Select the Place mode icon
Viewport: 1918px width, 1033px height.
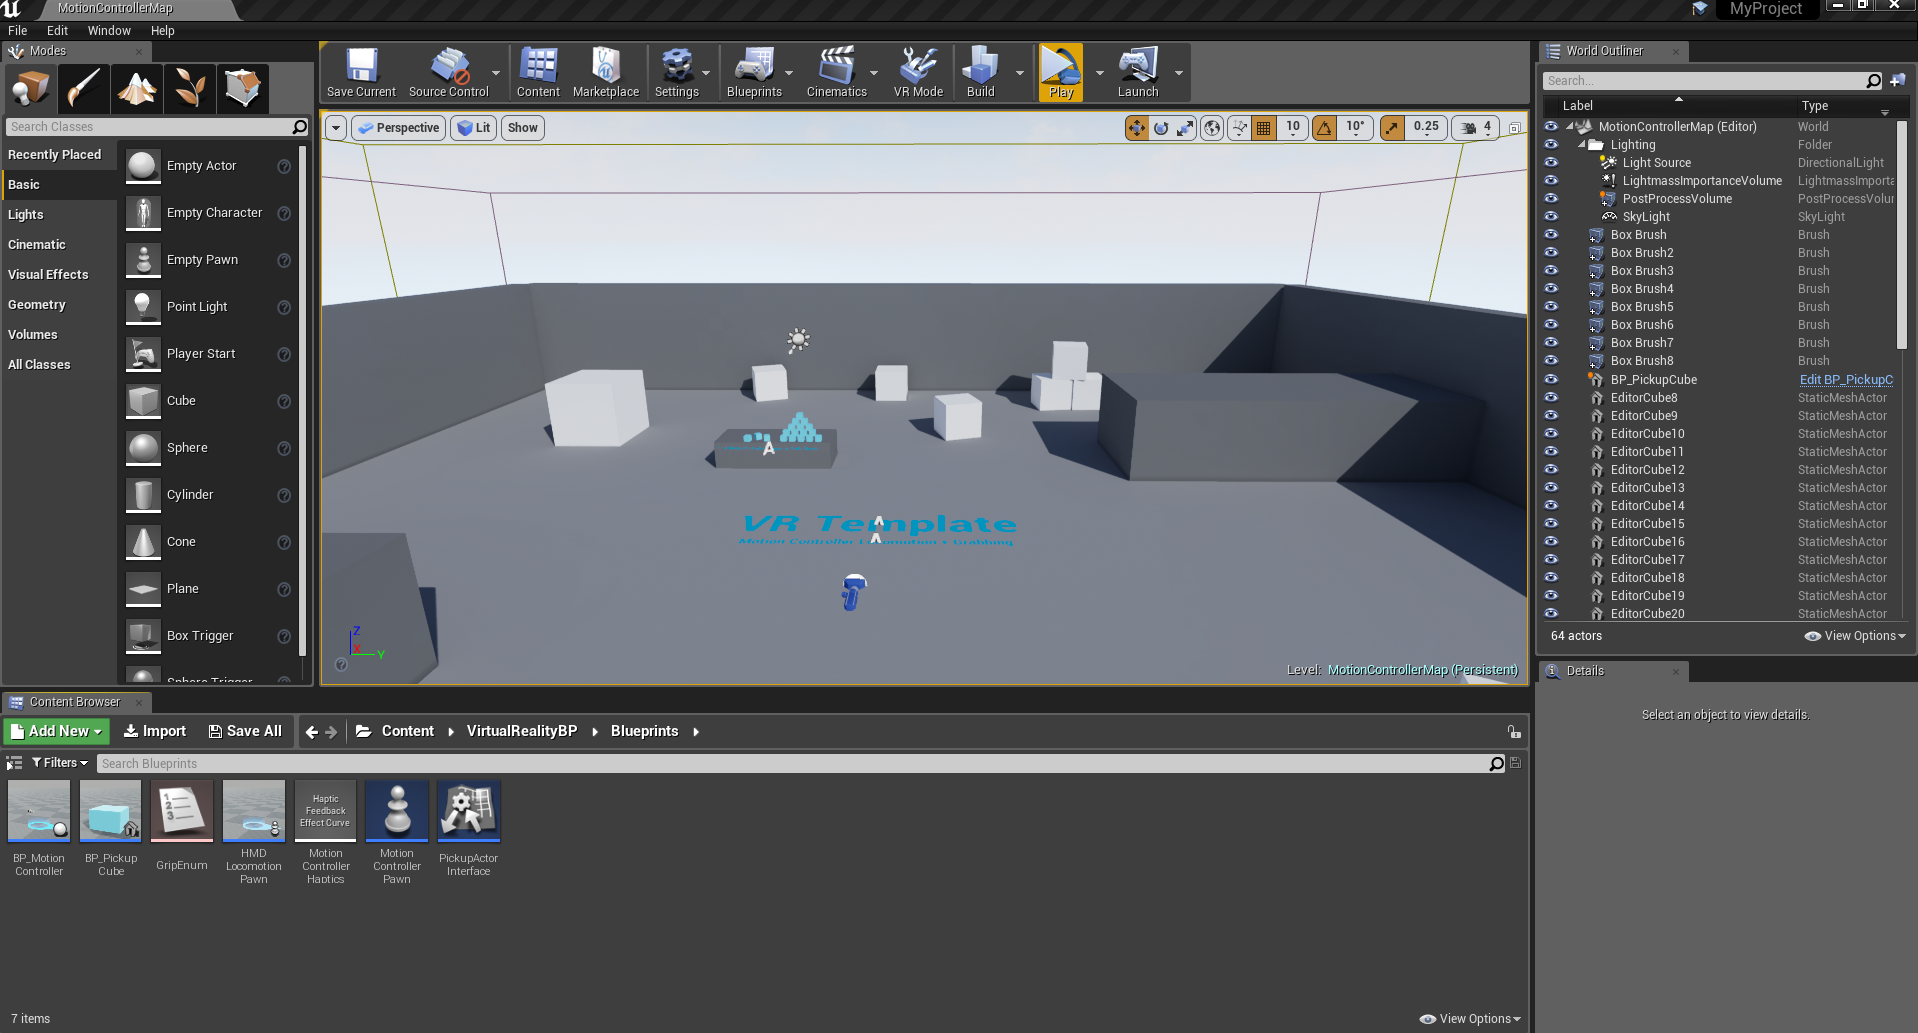click(x=30, y=88)
